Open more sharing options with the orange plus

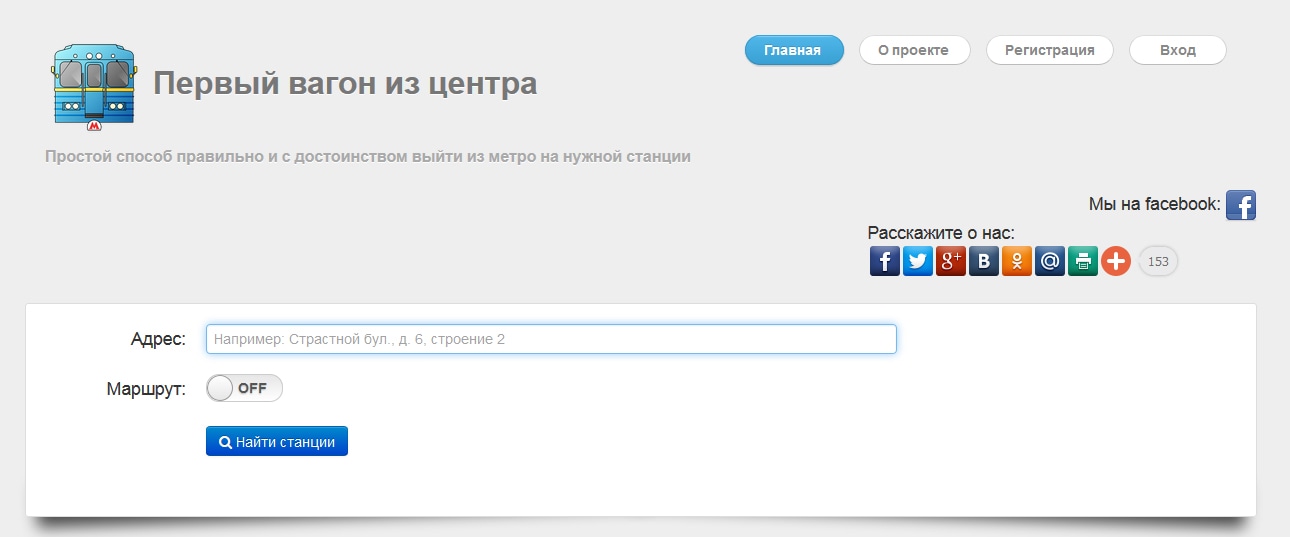tap(1115, 262)
